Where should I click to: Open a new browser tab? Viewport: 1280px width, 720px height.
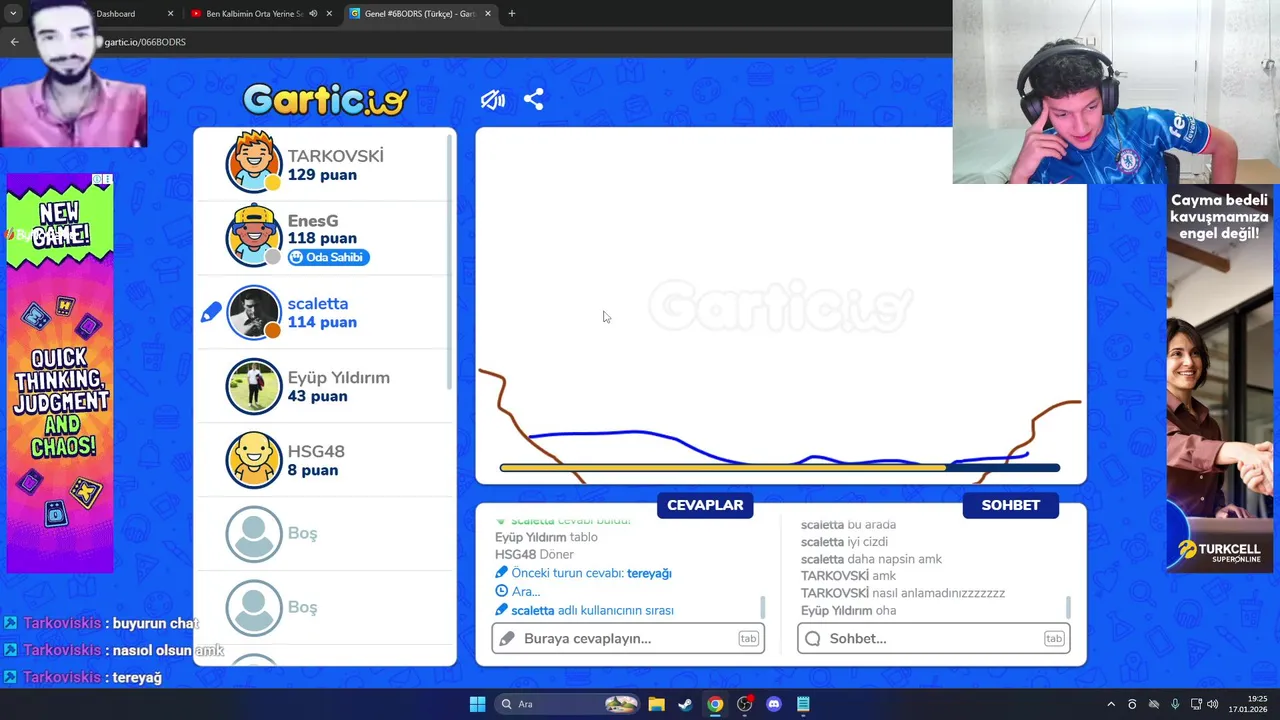[512, 14]
